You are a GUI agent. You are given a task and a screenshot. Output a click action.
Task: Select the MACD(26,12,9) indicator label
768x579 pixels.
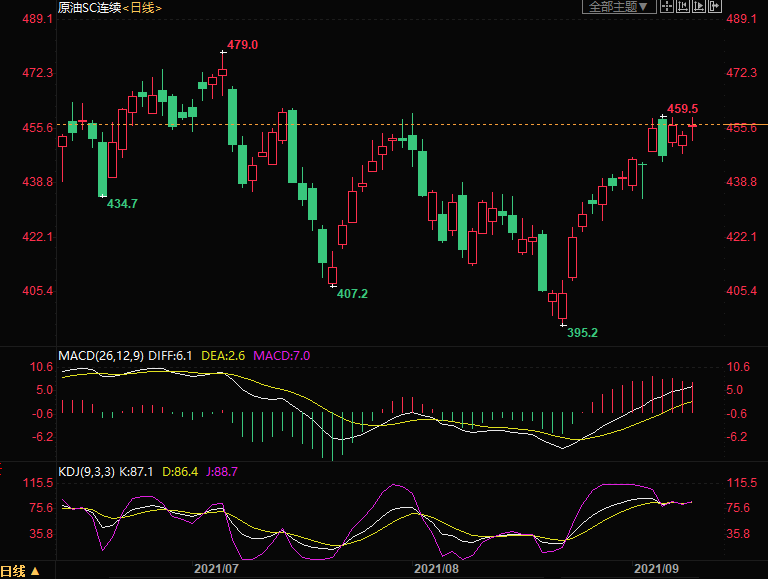pos(101,355)
